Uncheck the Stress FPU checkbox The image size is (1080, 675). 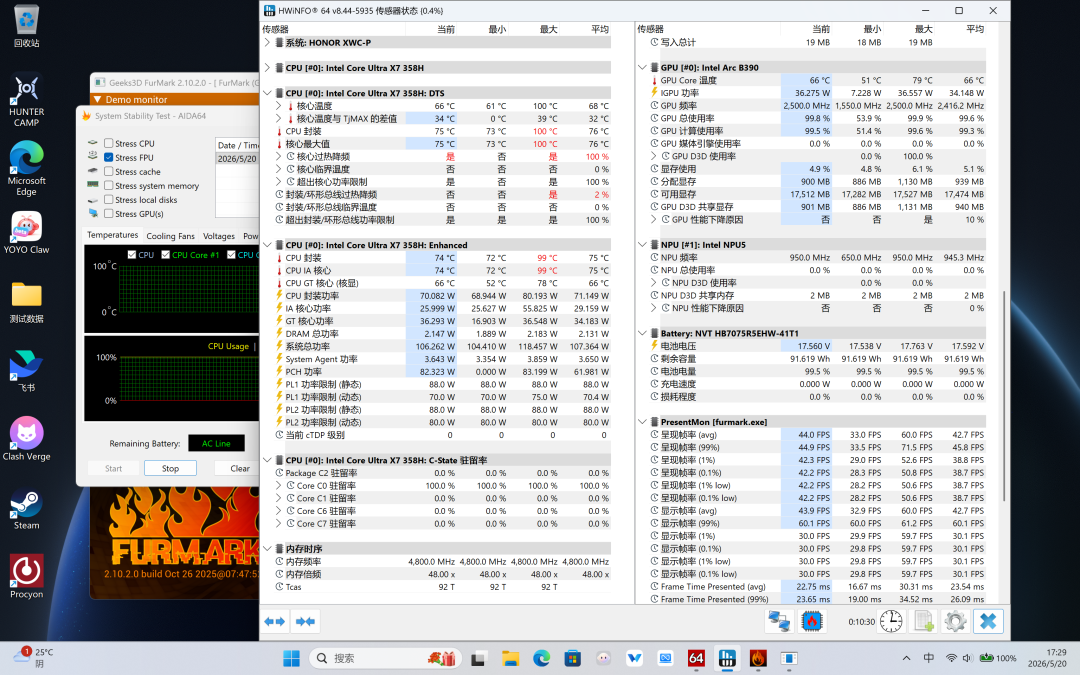tap(108, 158)
